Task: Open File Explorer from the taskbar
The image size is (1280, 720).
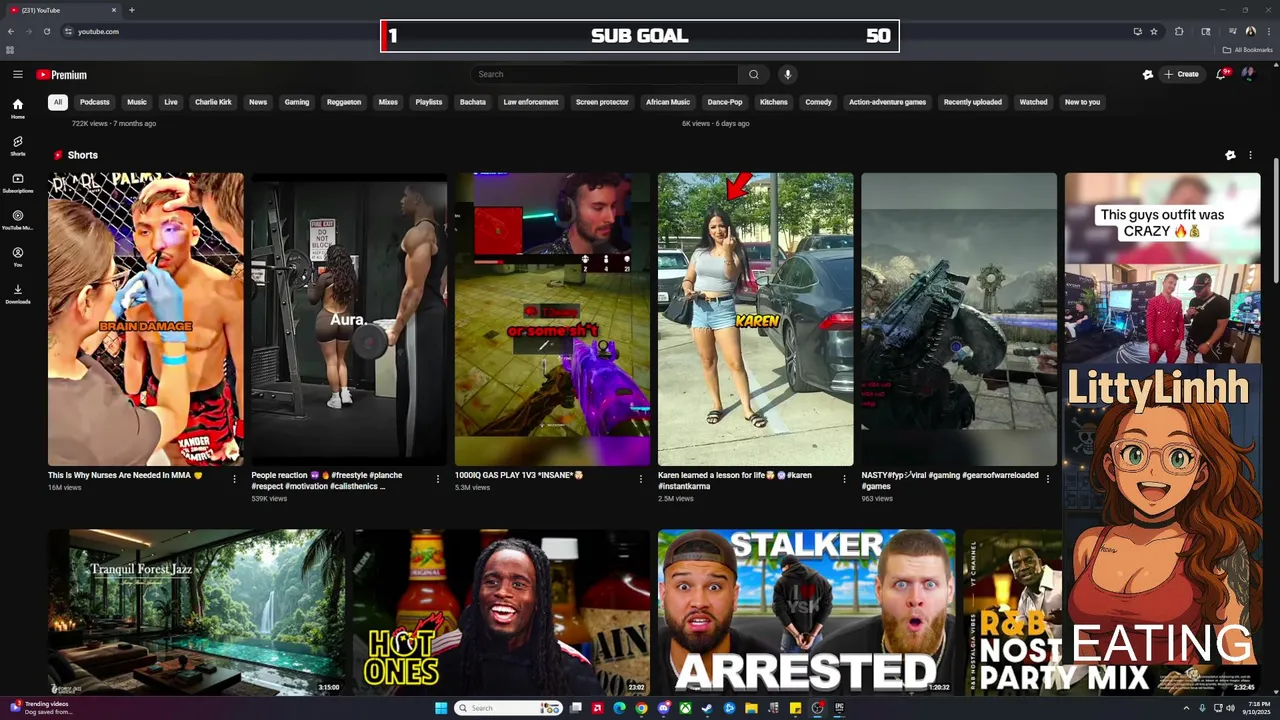Action: click(751, 708)
